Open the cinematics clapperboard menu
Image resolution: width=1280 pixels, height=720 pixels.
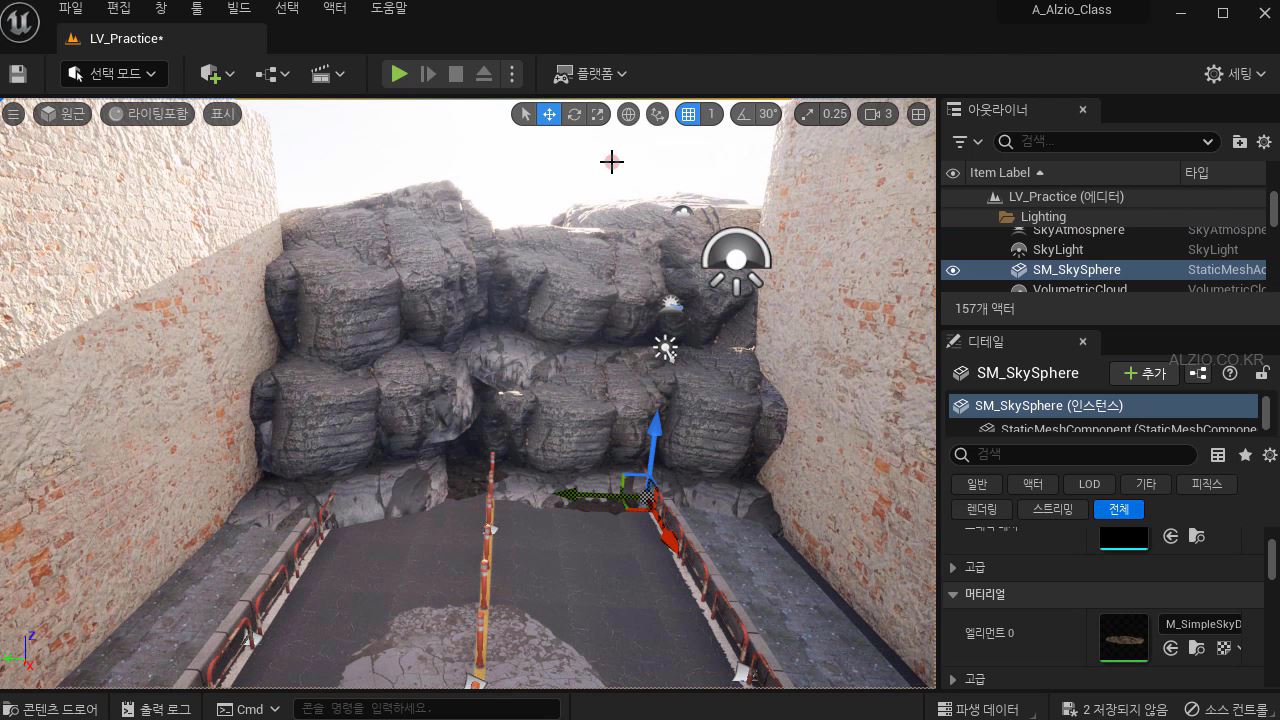[x=328, y=74]
